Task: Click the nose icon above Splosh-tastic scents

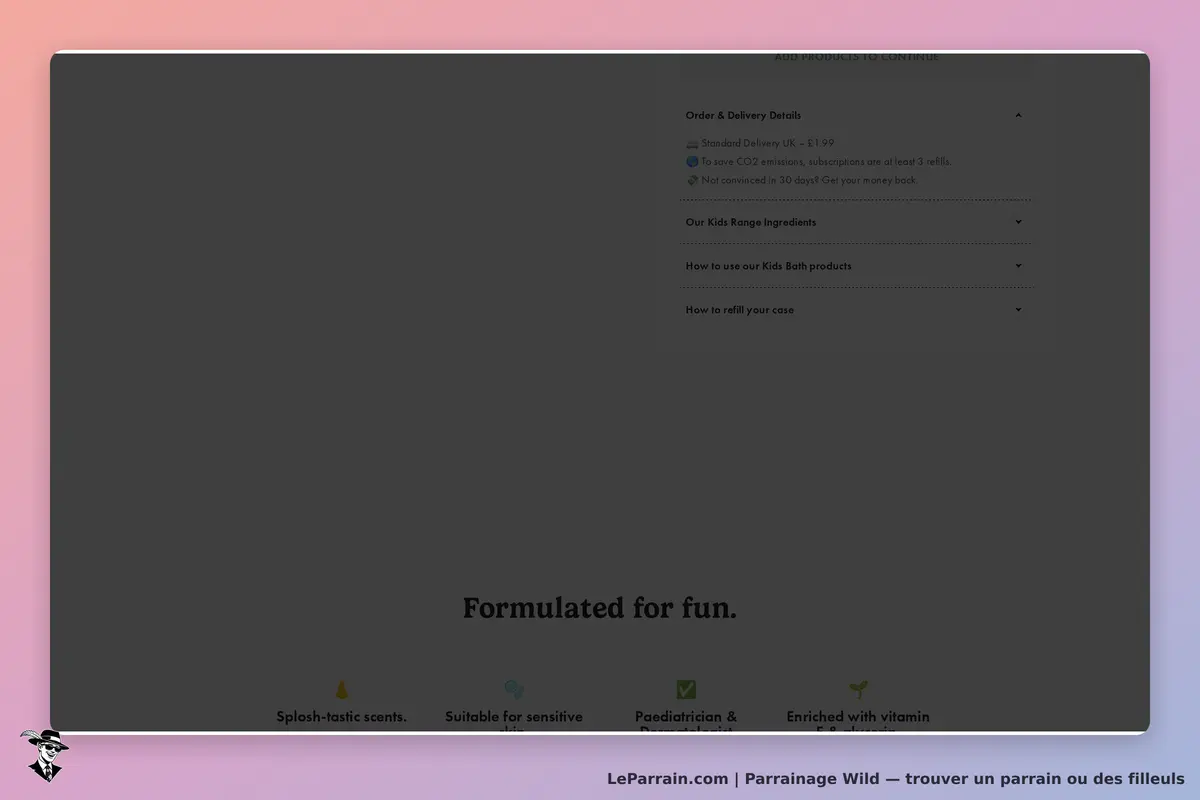Action: (x=342, y=690)
